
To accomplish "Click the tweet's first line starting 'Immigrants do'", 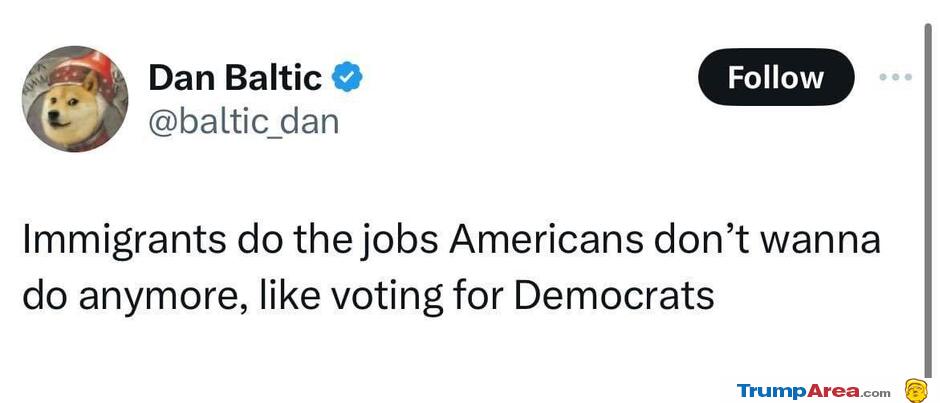I will 451,241.
